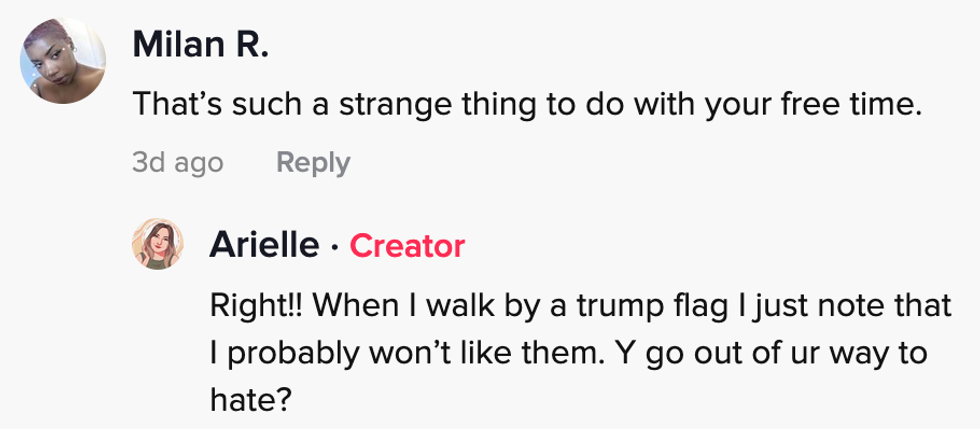
Task: Open Milan R.'s profile via username
Action: pos(200,44)
